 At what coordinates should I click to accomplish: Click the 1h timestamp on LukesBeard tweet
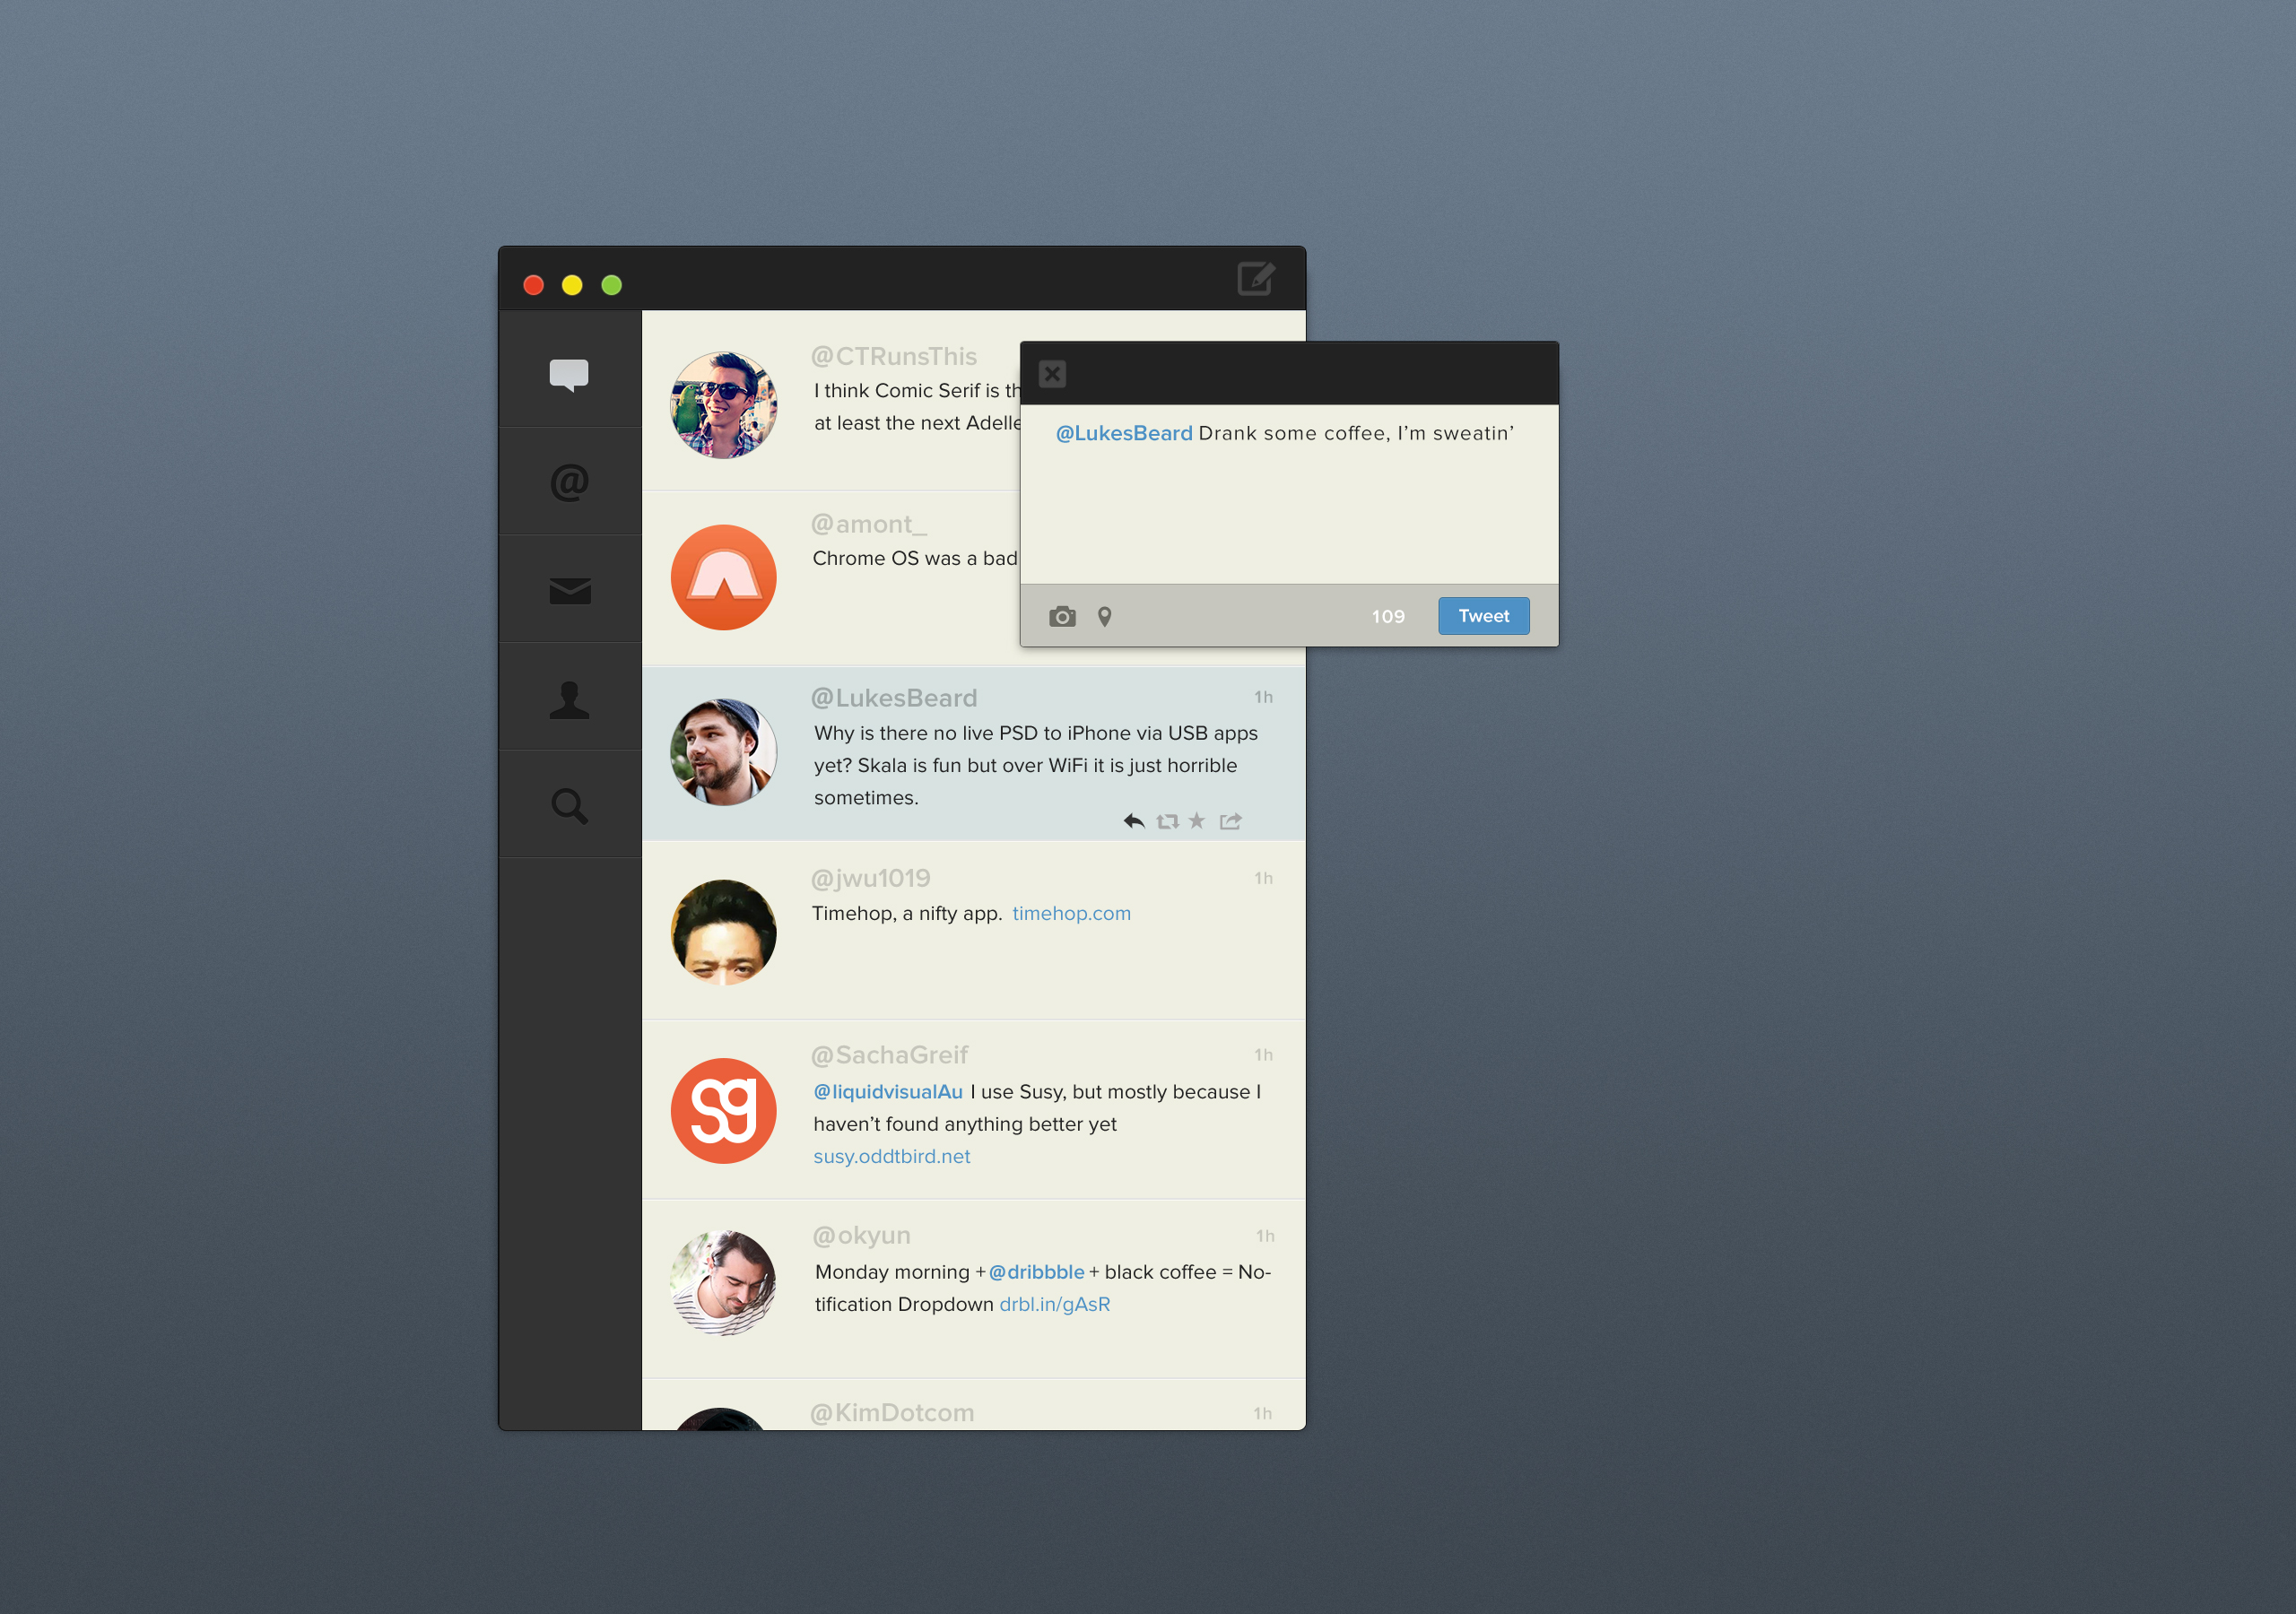click(1263, 697)
